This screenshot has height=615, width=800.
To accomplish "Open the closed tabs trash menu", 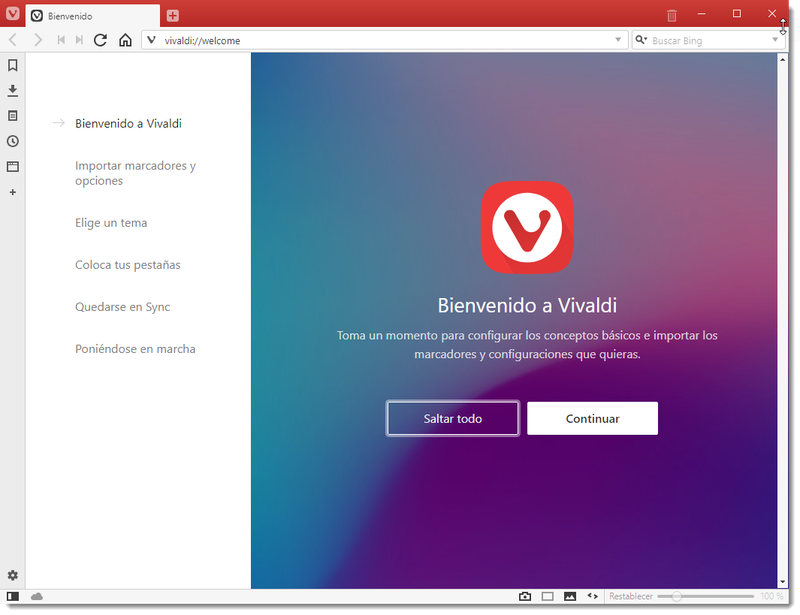I will coord(670,14).
